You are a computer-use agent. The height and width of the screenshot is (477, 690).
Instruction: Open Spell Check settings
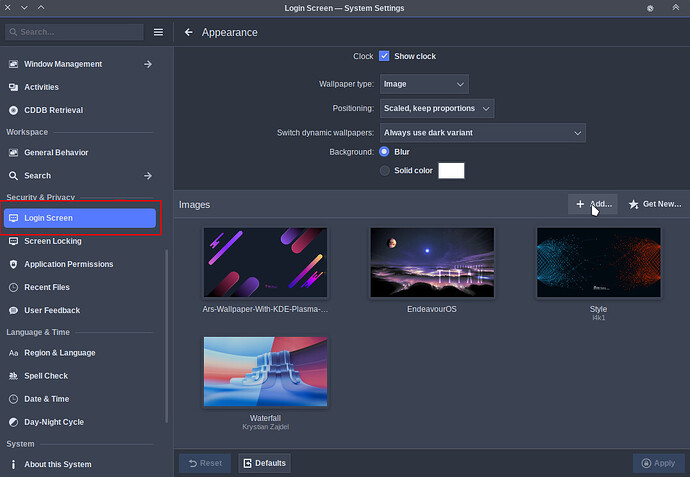80,376
